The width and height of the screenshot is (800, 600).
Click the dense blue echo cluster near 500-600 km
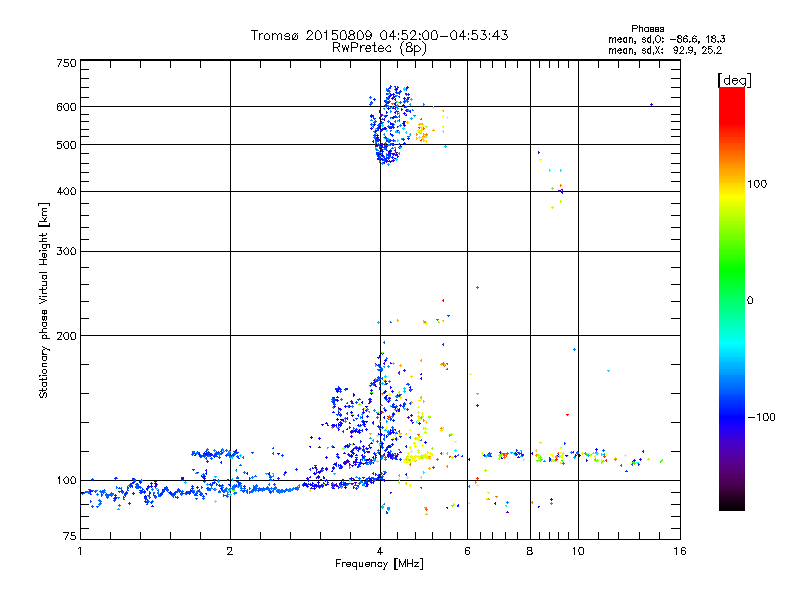[391, 126]
